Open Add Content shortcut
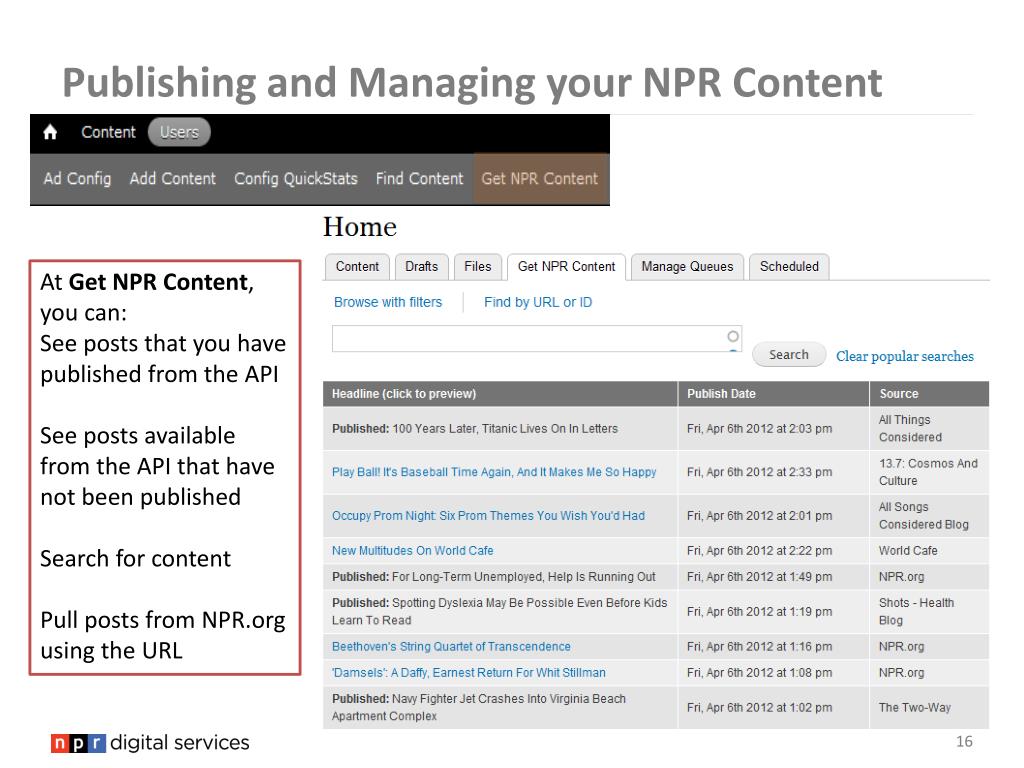This screenshot has height=768, width=1024. pyautogui.click(x=172, y=179)
